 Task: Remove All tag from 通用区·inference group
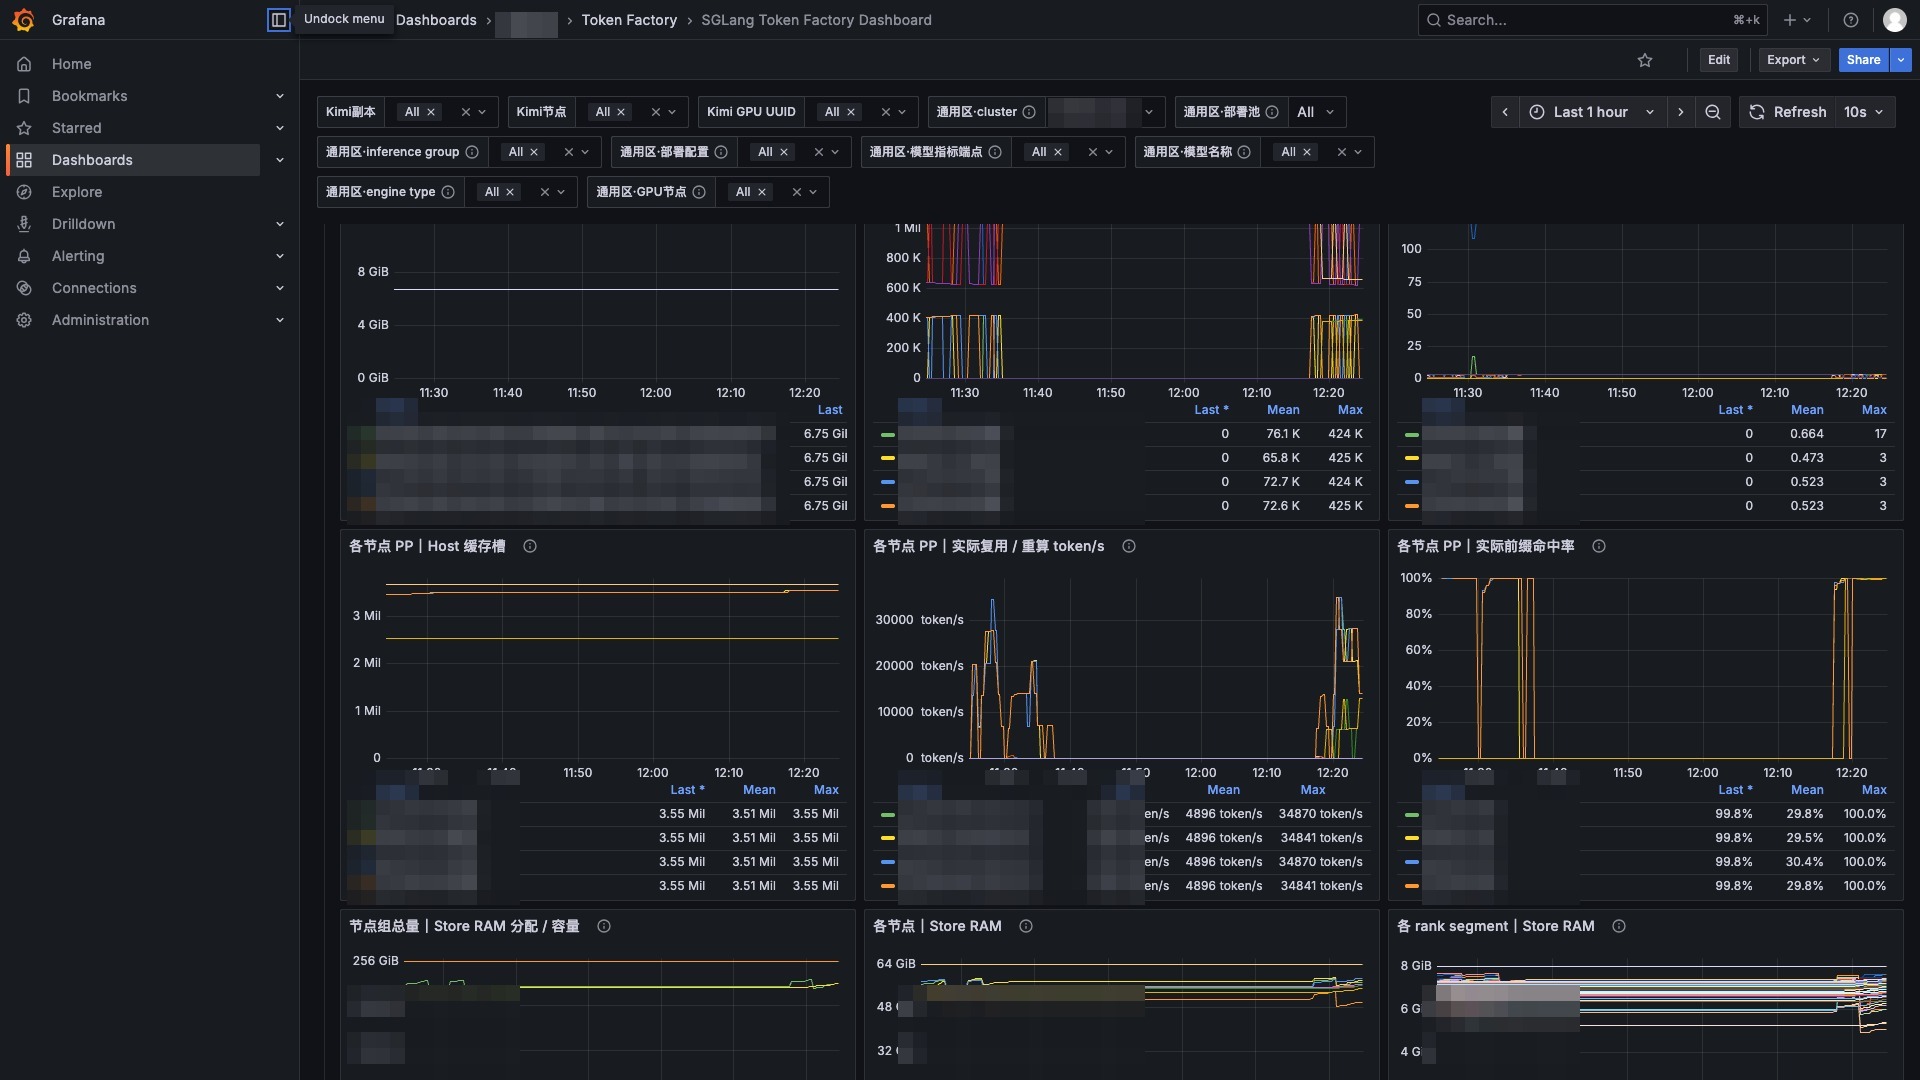click(534, 152)
